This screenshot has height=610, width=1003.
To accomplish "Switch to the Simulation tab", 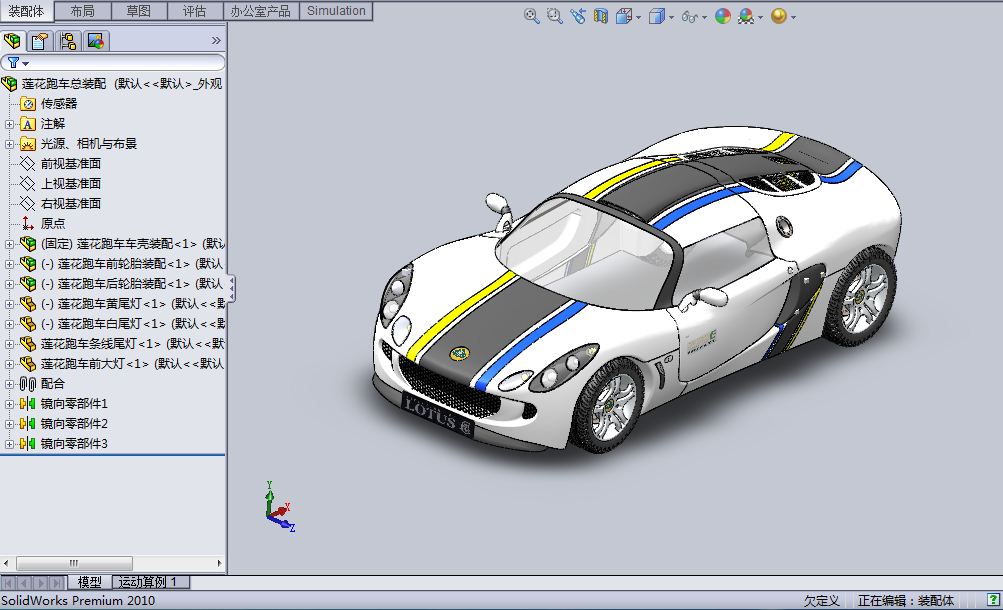I will (x=336, y=11).
